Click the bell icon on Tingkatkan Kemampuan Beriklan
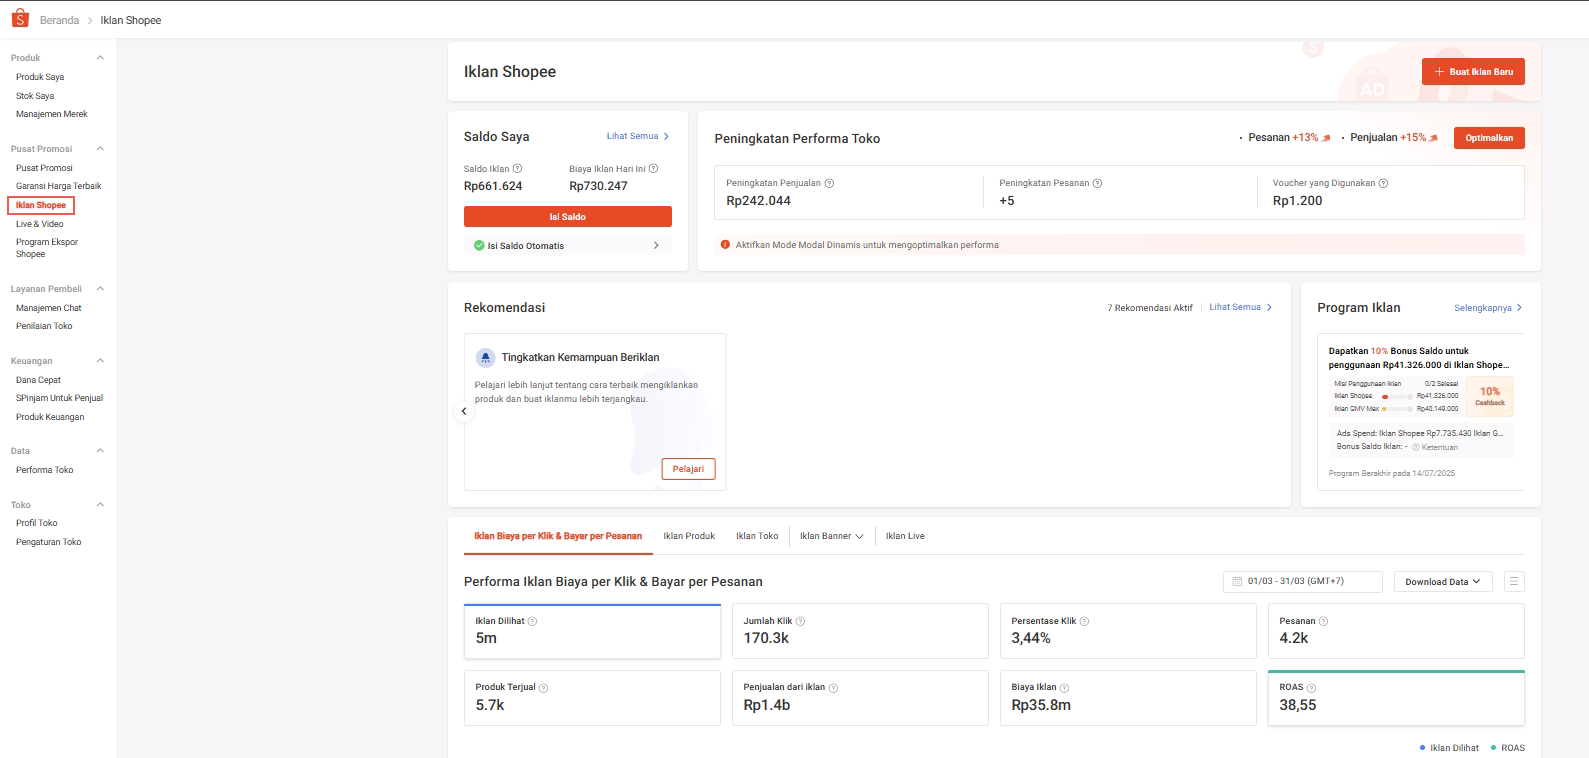 (485, 357)
